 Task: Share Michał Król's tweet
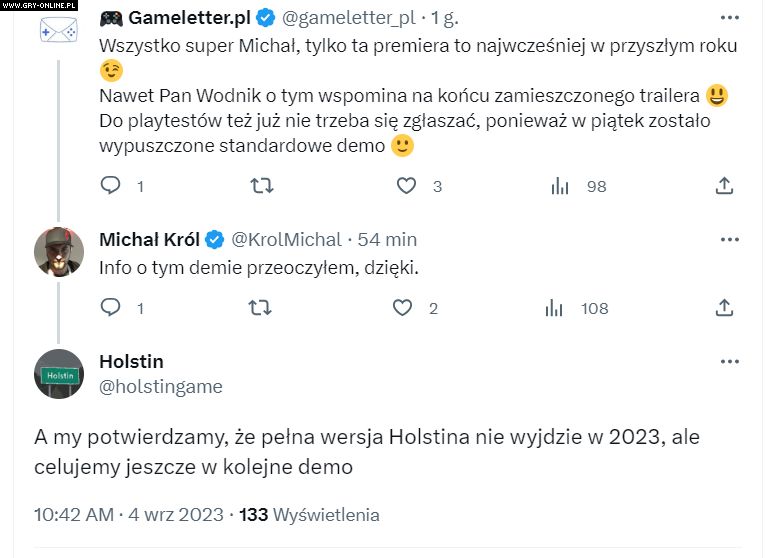726,309
